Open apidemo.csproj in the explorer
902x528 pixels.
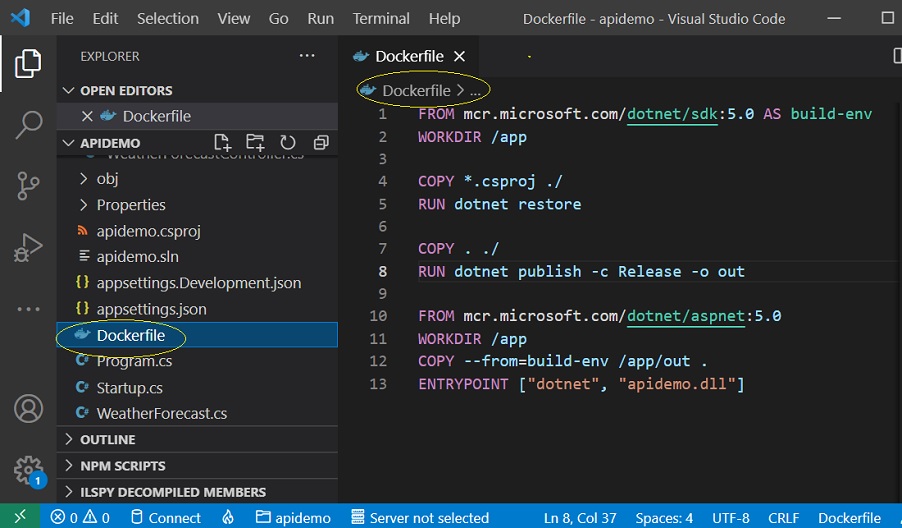148,231
